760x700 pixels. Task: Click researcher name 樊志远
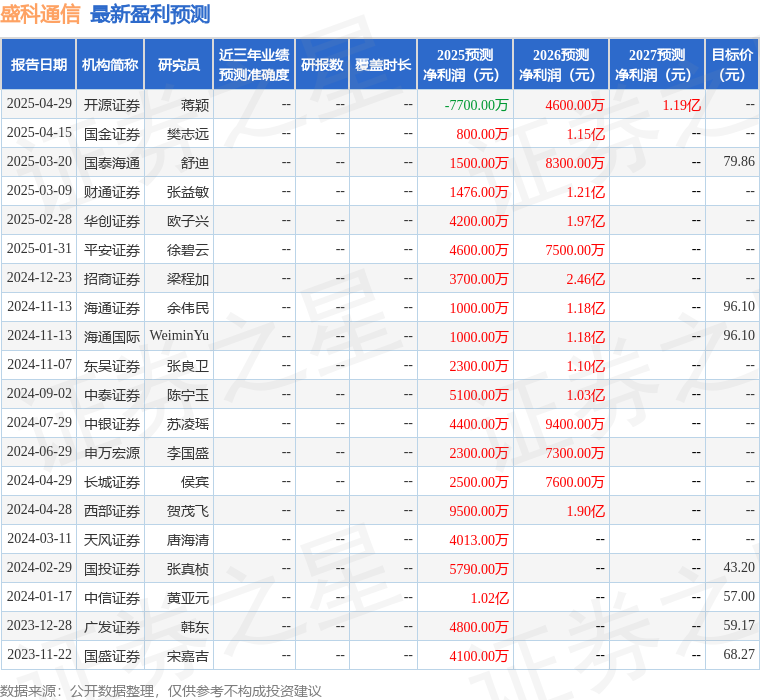[188, 134]
